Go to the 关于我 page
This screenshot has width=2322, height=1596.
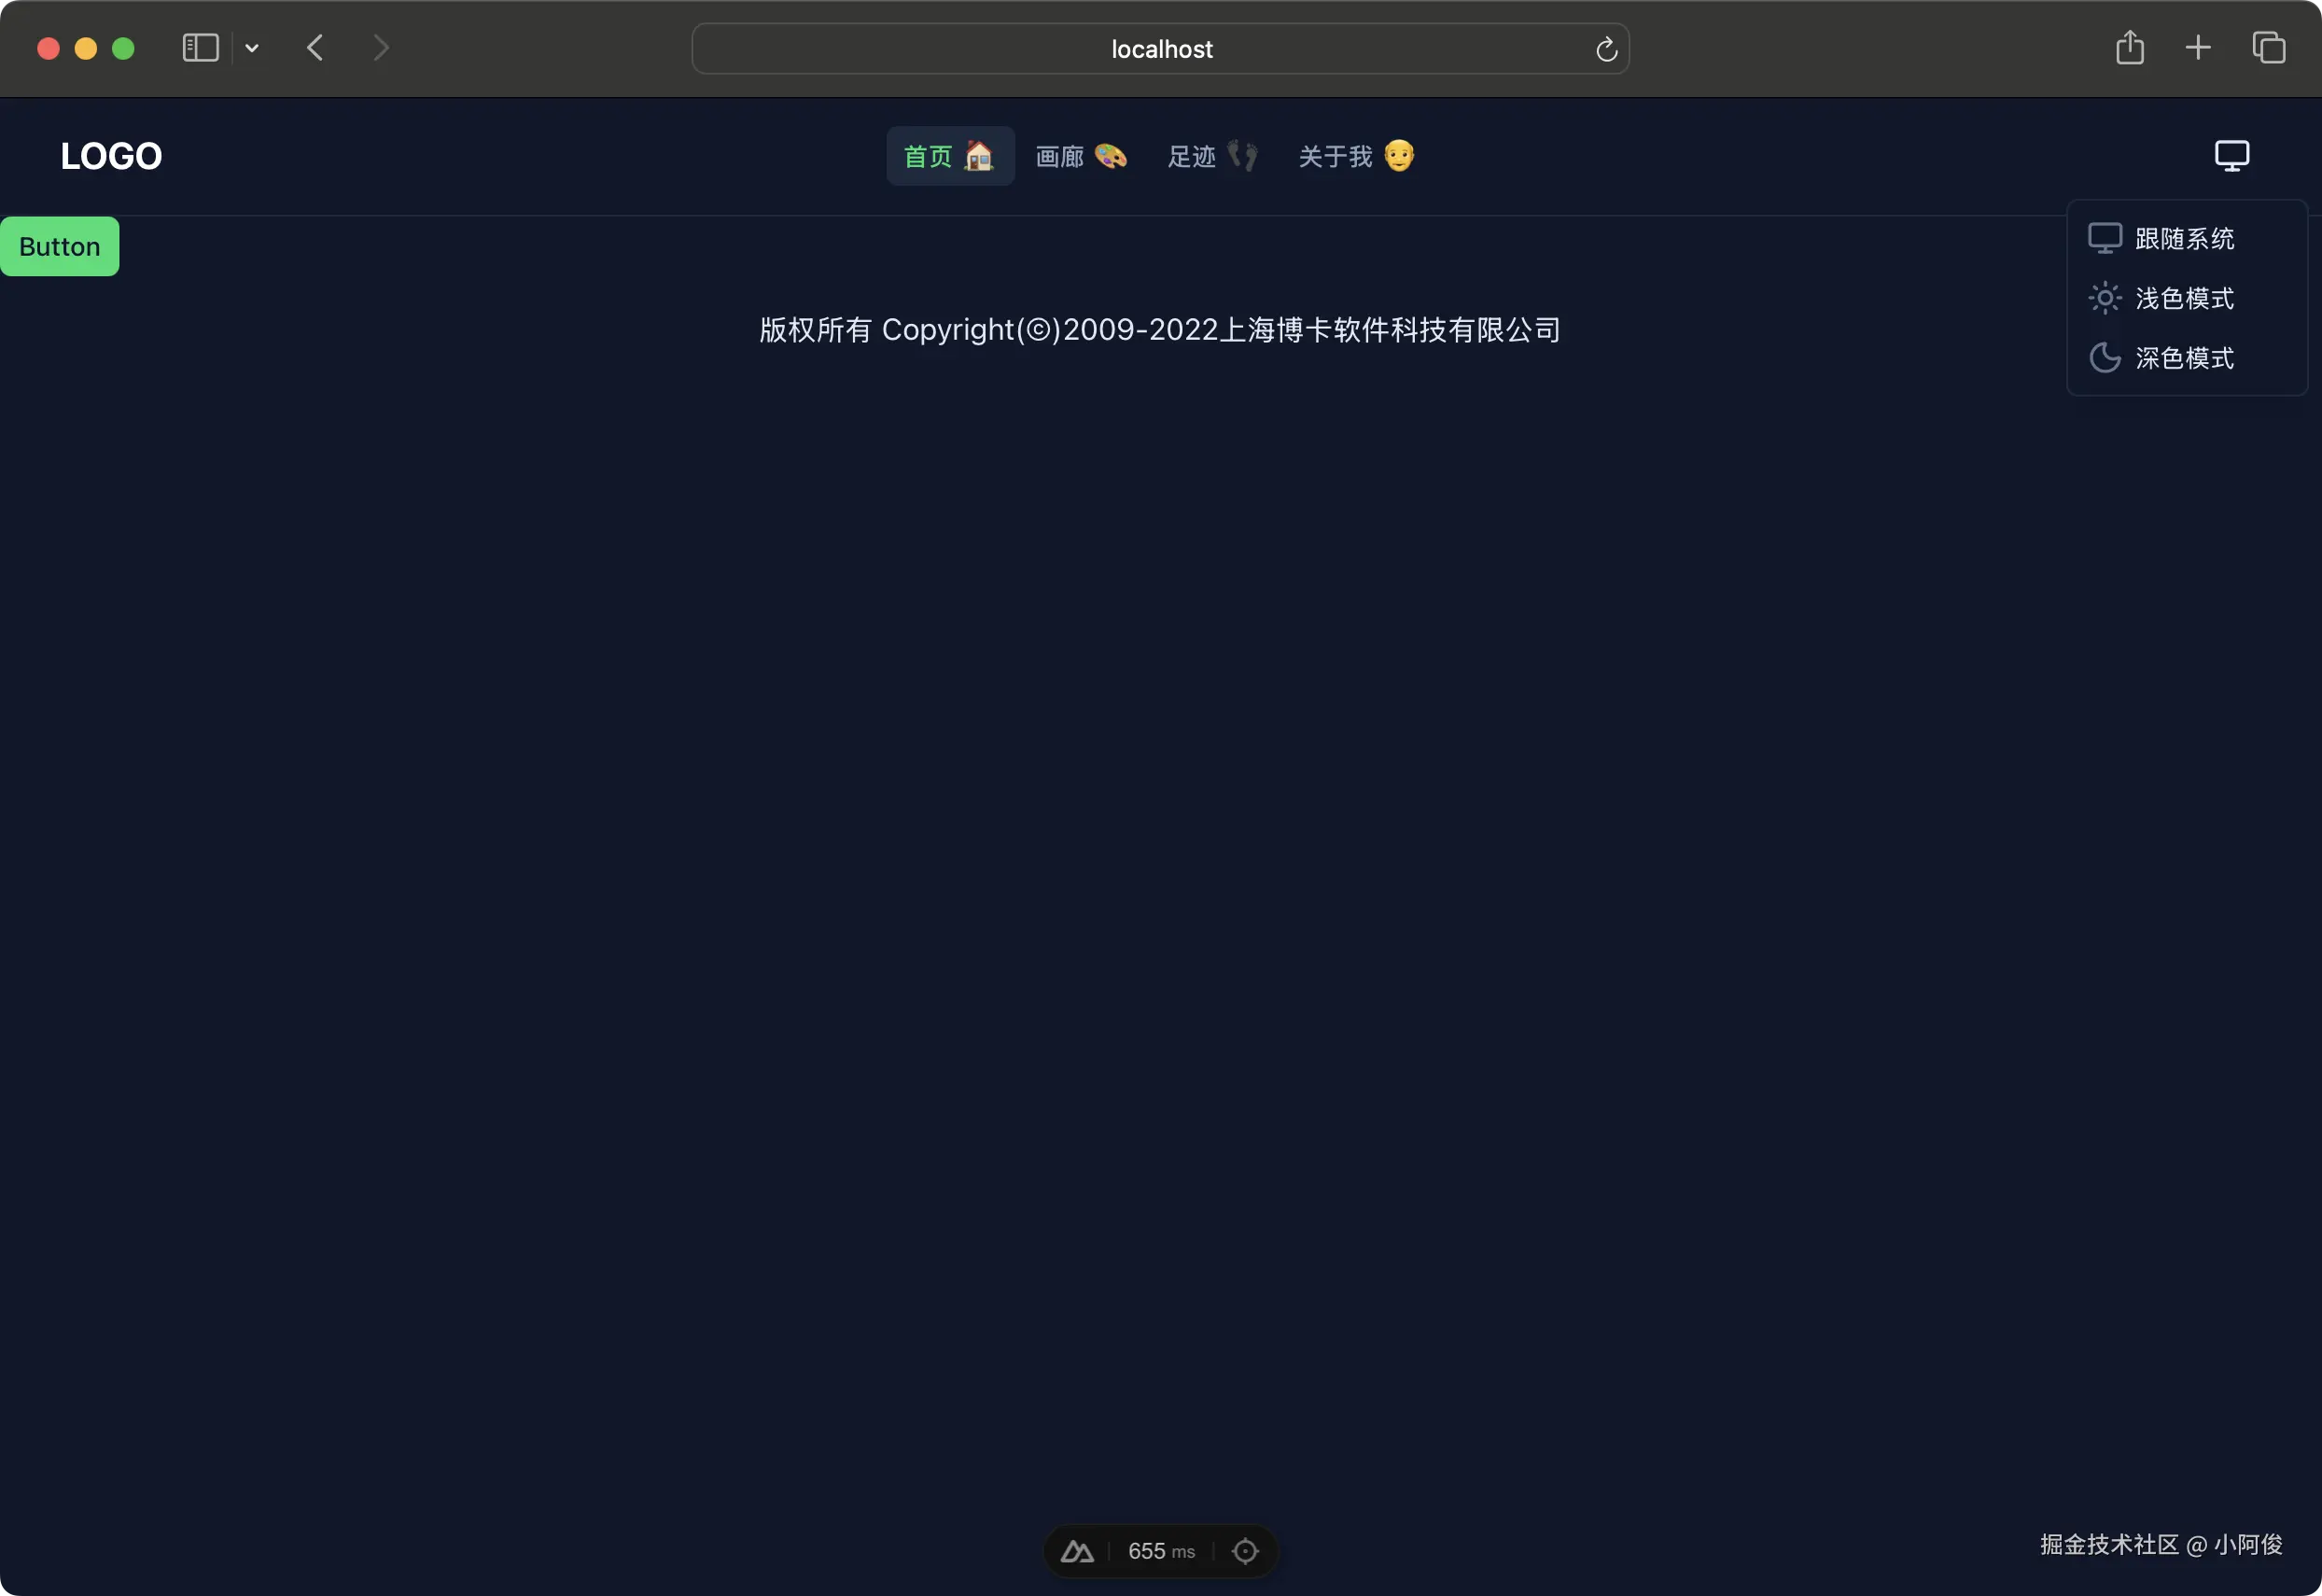tap(1356, 156)
